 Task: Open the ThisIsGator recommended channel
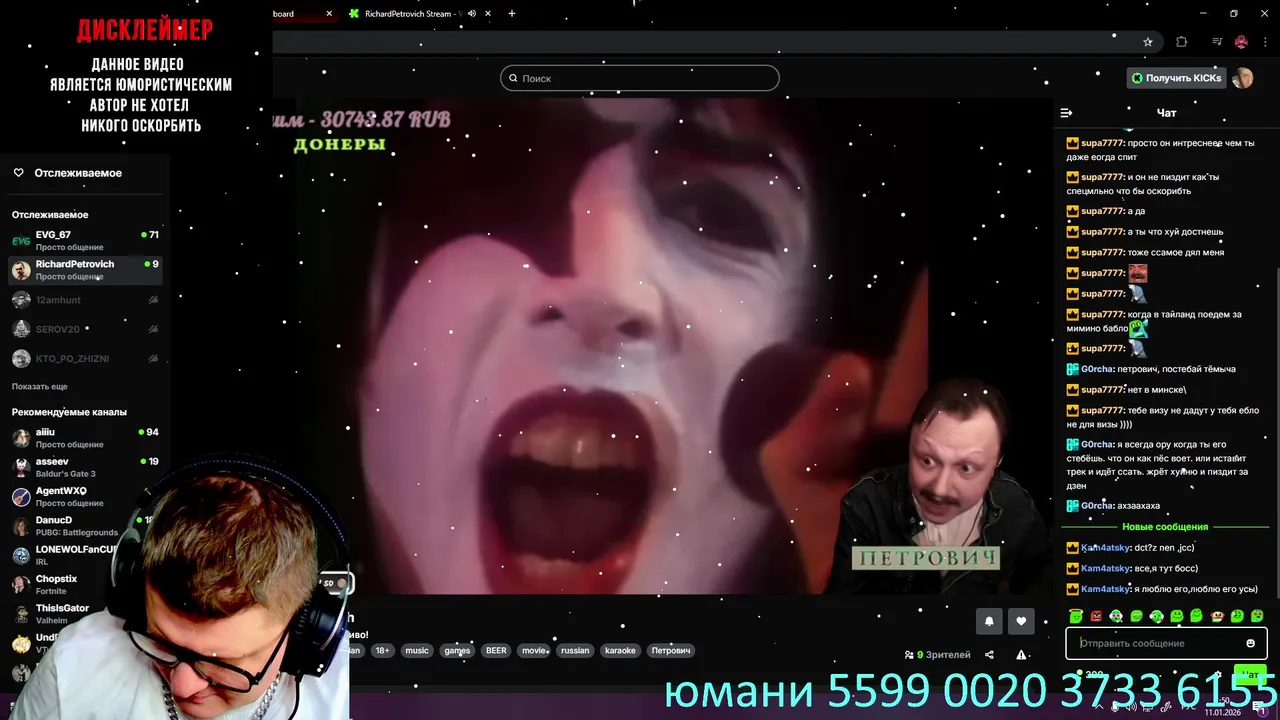65,614
